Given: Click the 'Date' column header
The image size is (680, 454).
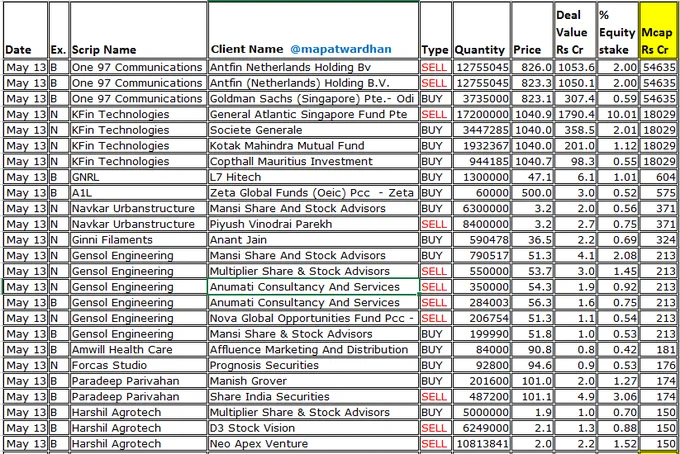Looking at the screenshot, I should pyautogui.click(x=26, y=30).
